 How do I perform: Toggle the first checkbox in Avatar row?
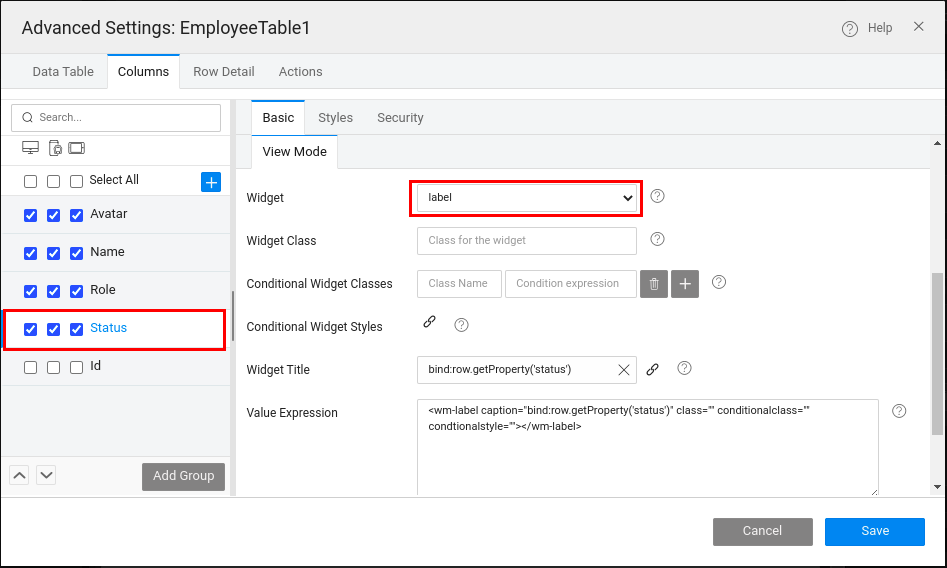click(x=30, y=215)
